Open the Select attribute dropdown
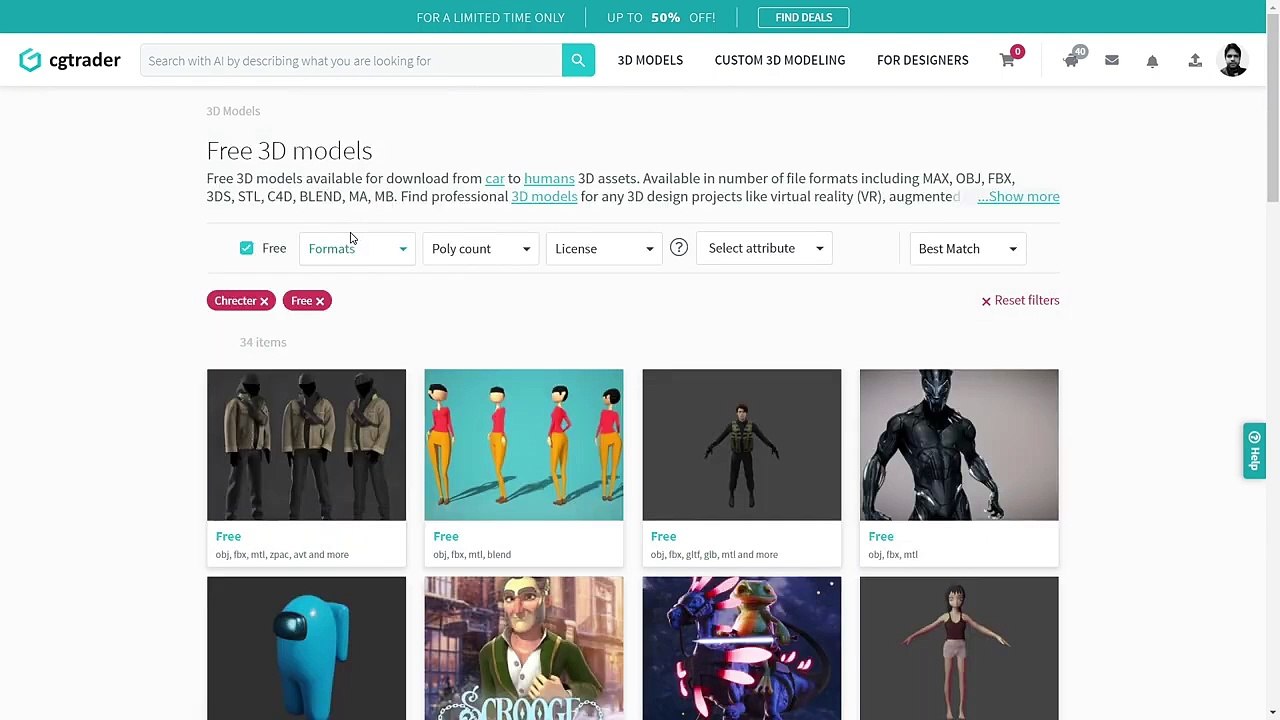The height and width of the screenshot is (720, 1280). (765, 248)
